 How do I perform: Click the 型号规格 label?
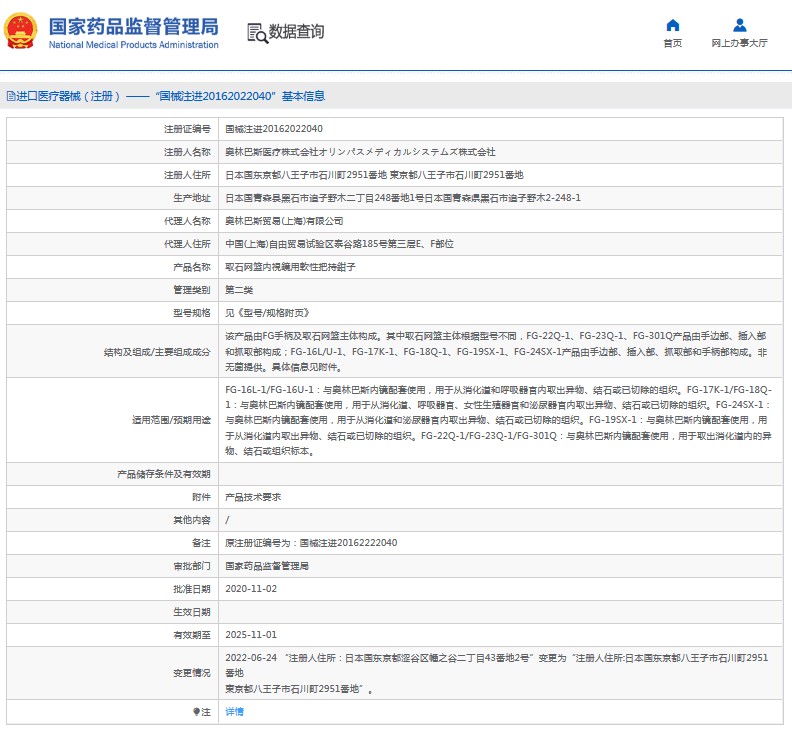point(192,313)
